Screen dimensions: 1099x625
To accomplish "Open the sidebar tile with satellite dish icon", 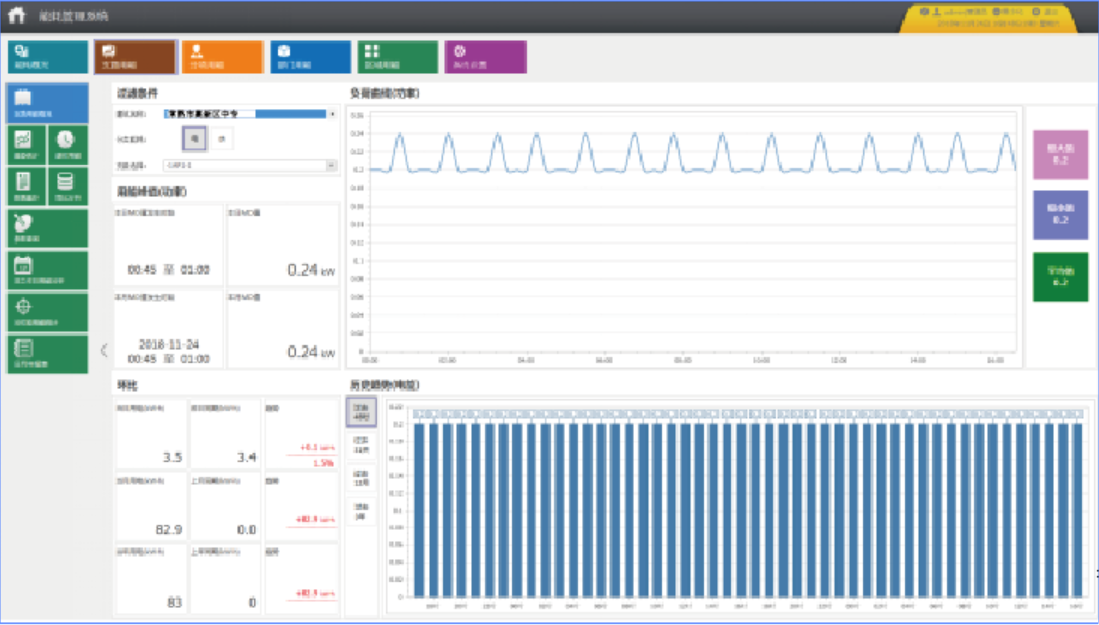I will point(48,228).
